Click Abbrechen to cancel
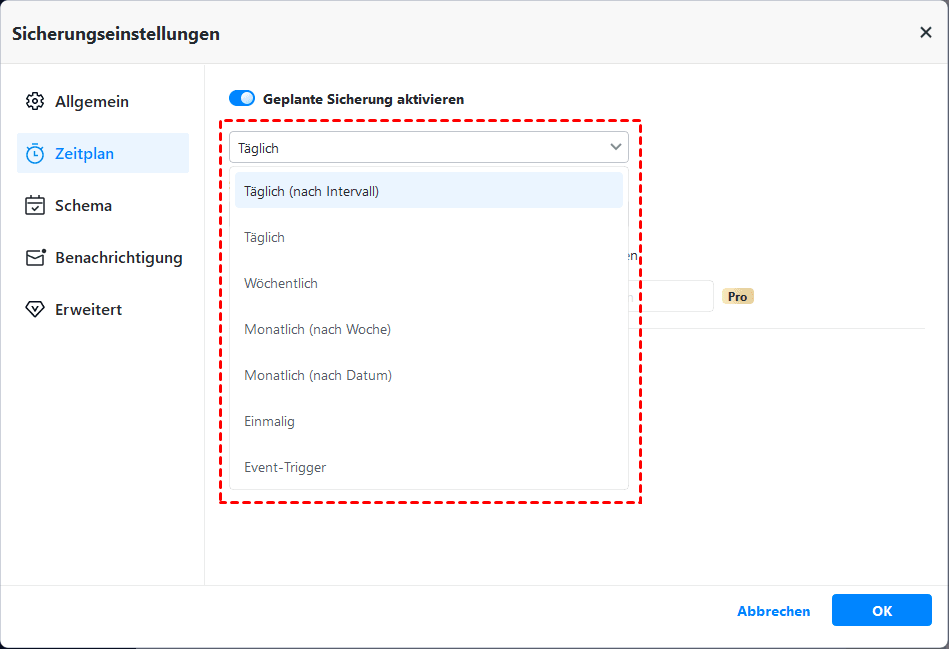This screenshot has width=949, height=649. tap(773, 611)
